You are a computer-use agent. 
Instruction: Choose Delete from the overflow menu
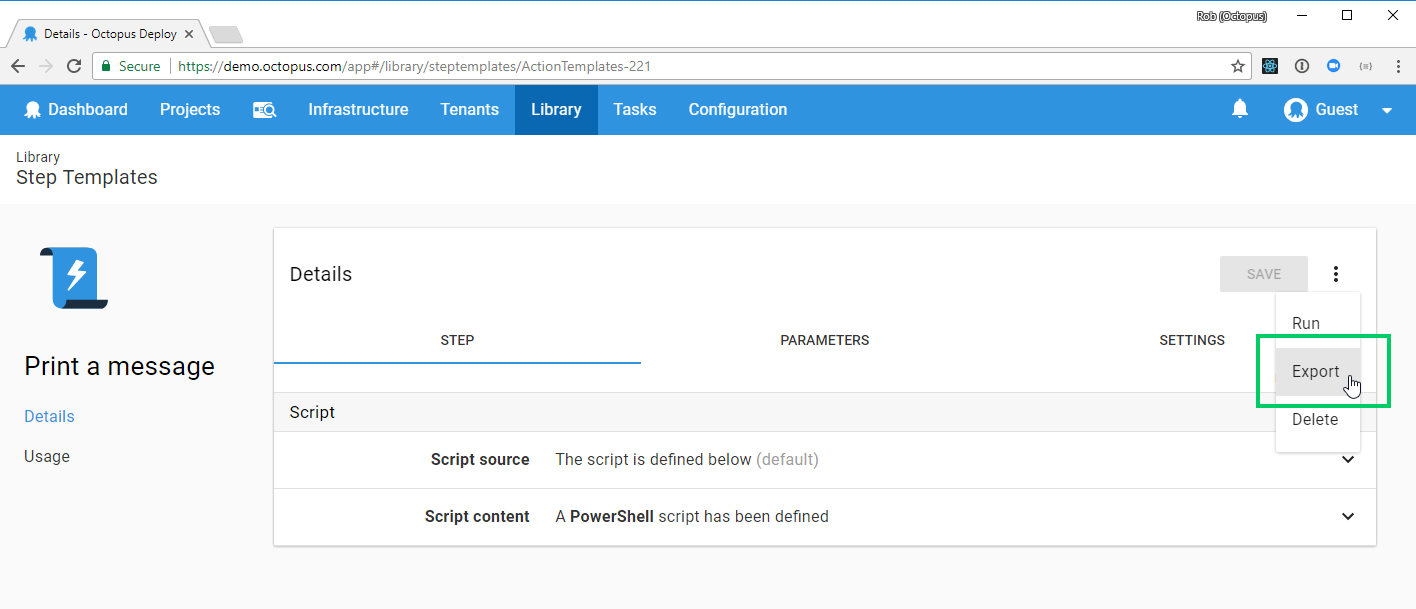pyautogui.click(x=1317, y=419)
